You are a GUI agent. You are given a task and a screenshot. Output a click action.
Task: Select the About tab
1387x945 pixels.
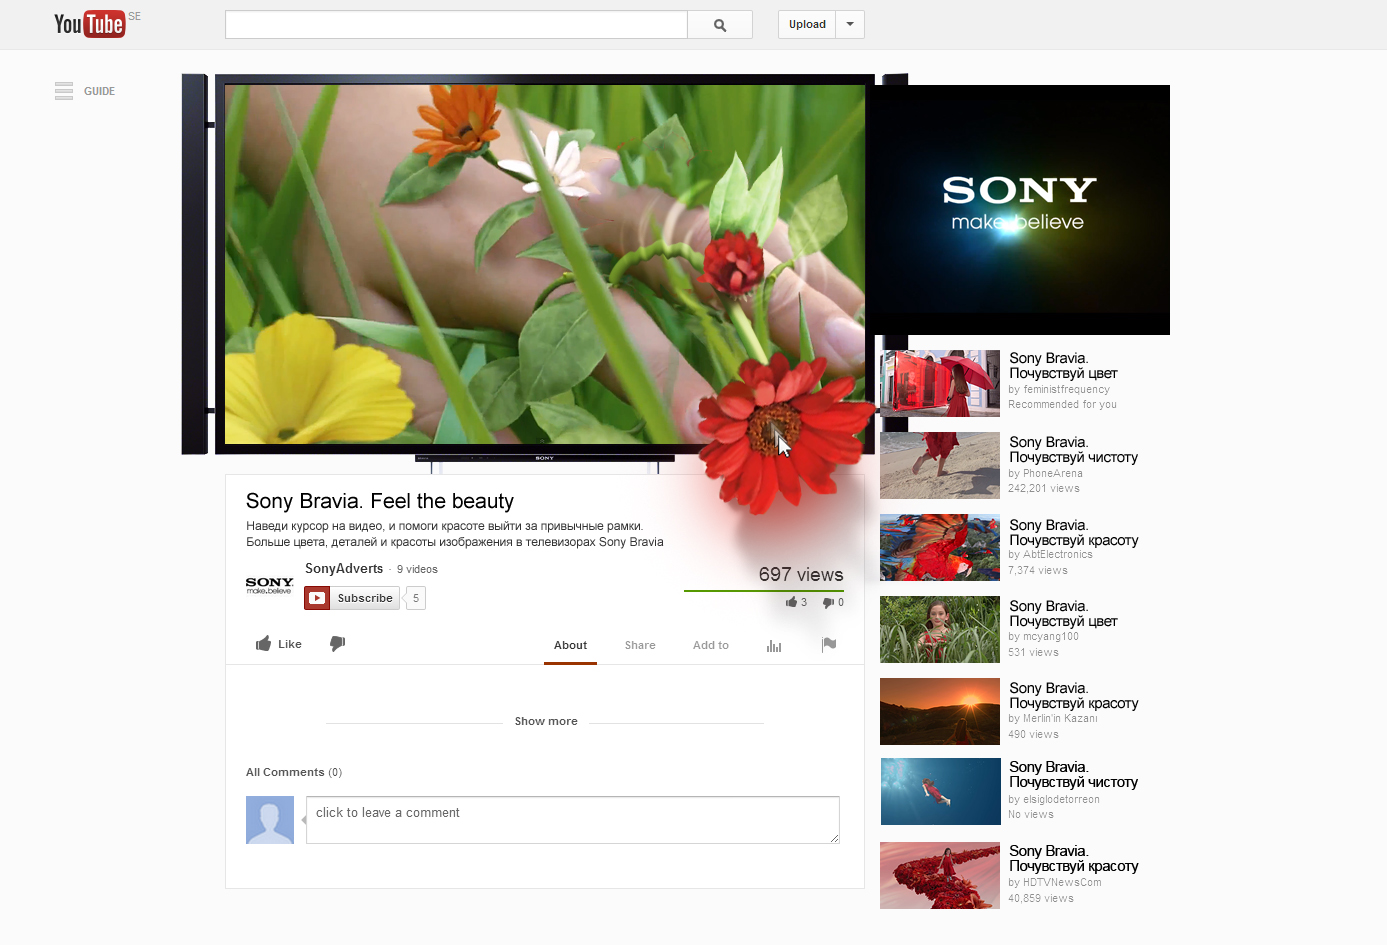pyautogui.click(x=570, y=645)
